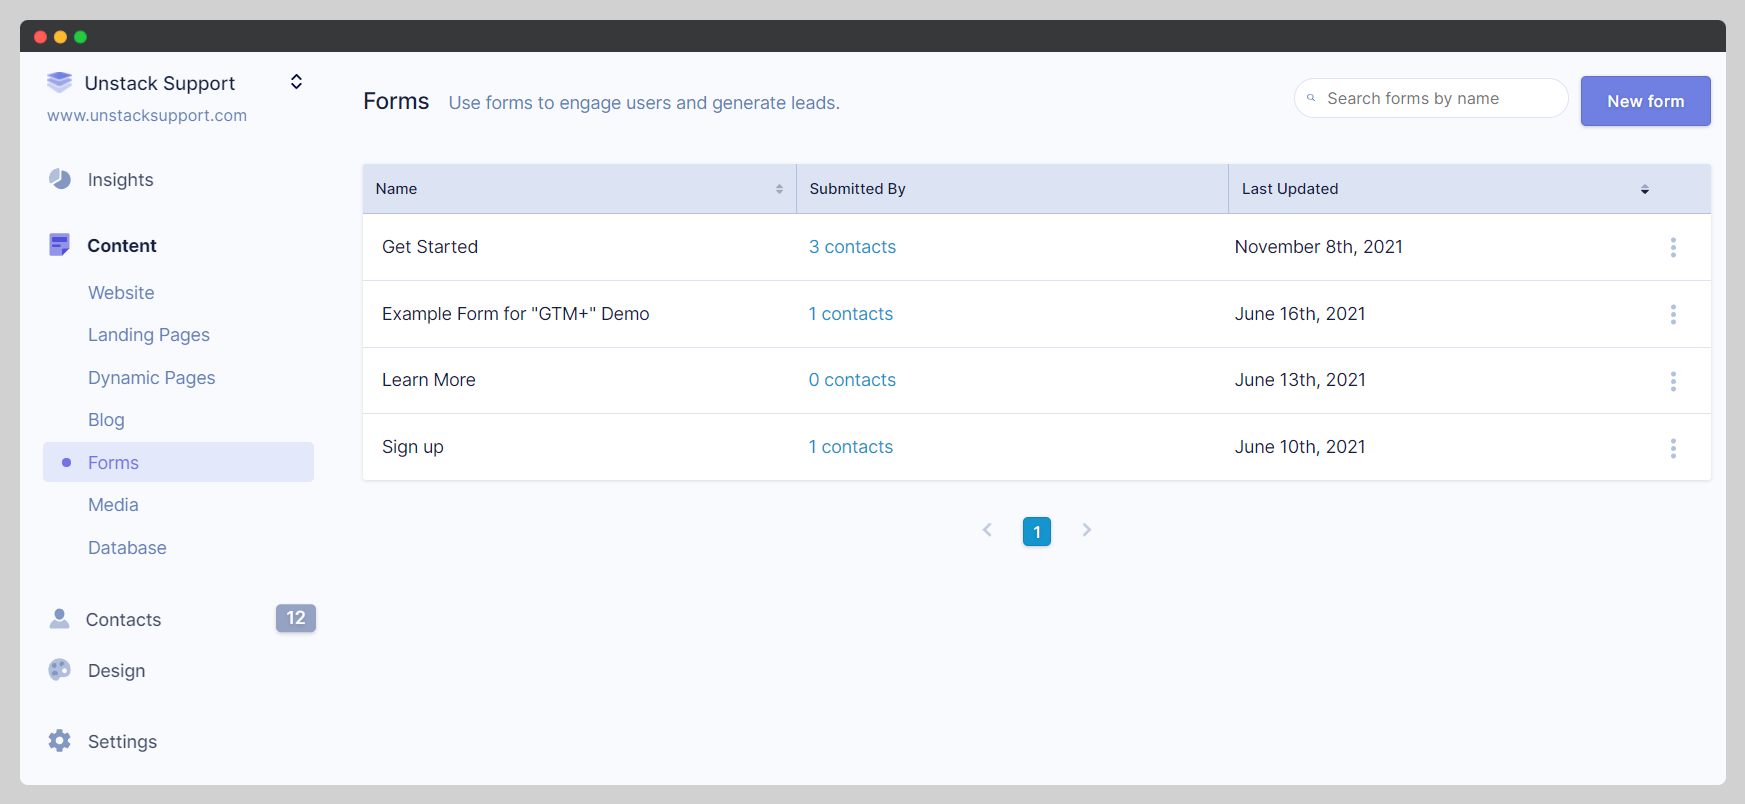
Task: Click the Design palette icon
Action: 60,670
